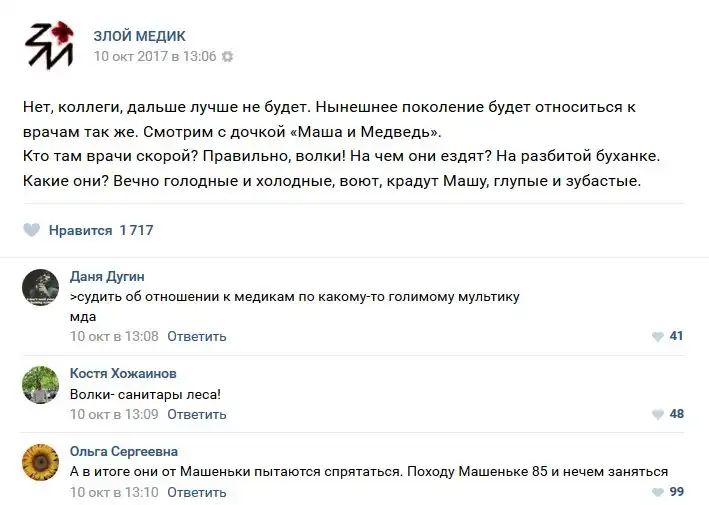Like the post with heart icon
This screenshot has width=709, height=505.
(x=32, y=230)
